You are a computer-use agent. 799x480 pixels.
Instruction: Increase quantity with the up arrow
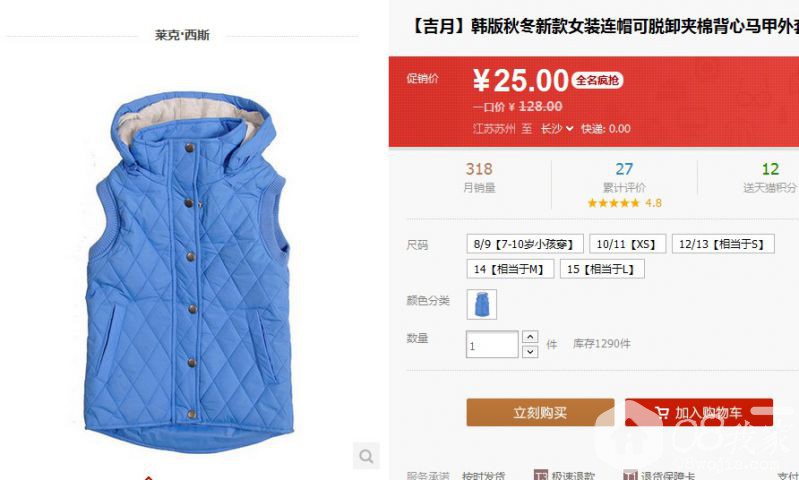[x=530, y=337]
